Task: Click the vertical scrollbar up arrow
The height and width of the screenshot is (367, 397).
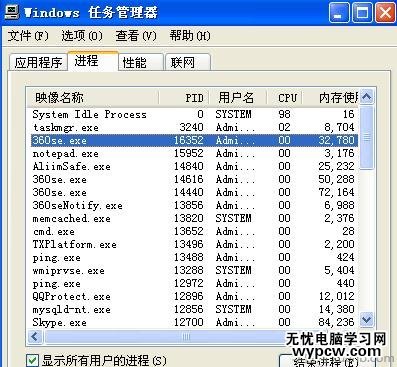Action: (x=367, y=97)
